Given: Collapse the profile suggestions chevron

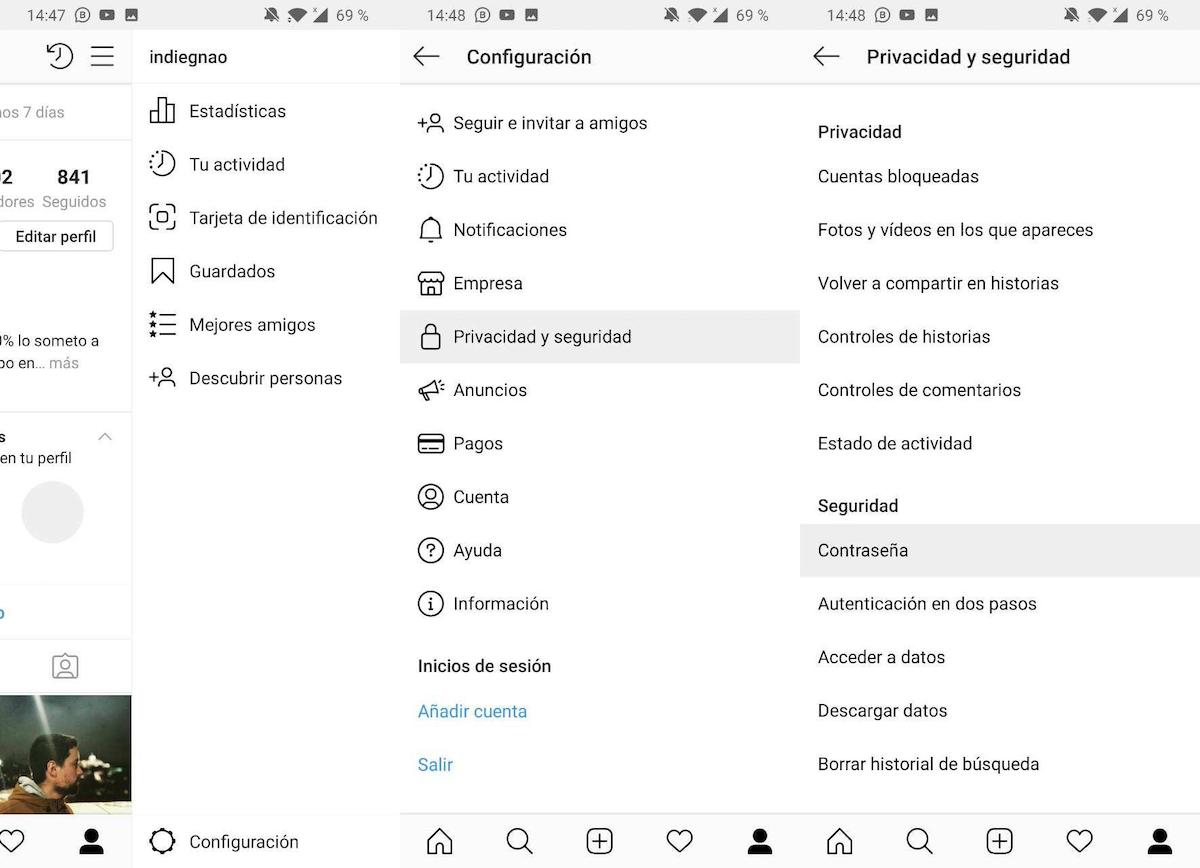Looking at the screenshot, I should tap(104, 437).
